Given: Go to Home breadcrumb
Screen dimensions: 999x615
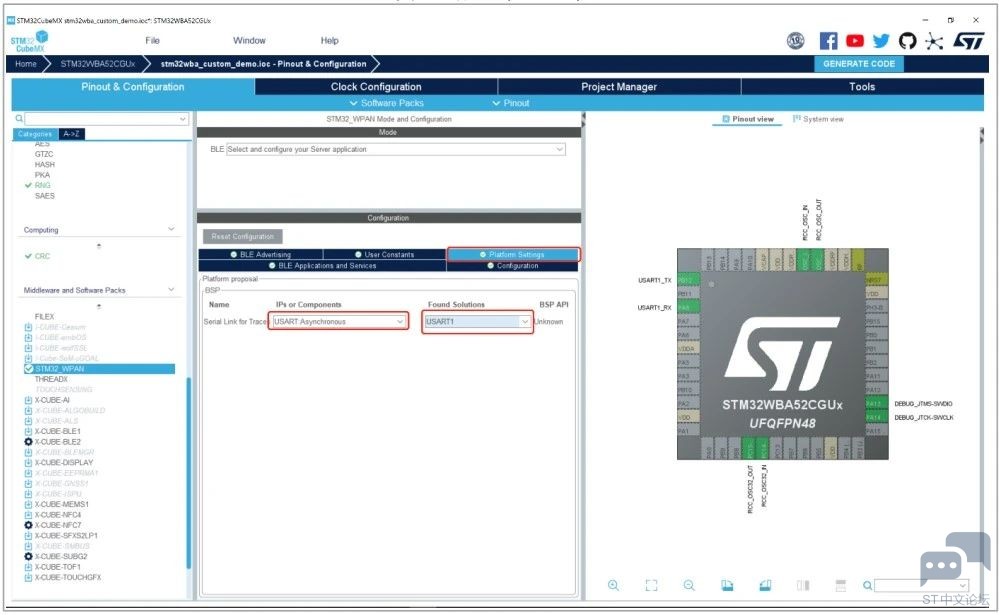Looking at the screenshot, I should pos(26,64).
